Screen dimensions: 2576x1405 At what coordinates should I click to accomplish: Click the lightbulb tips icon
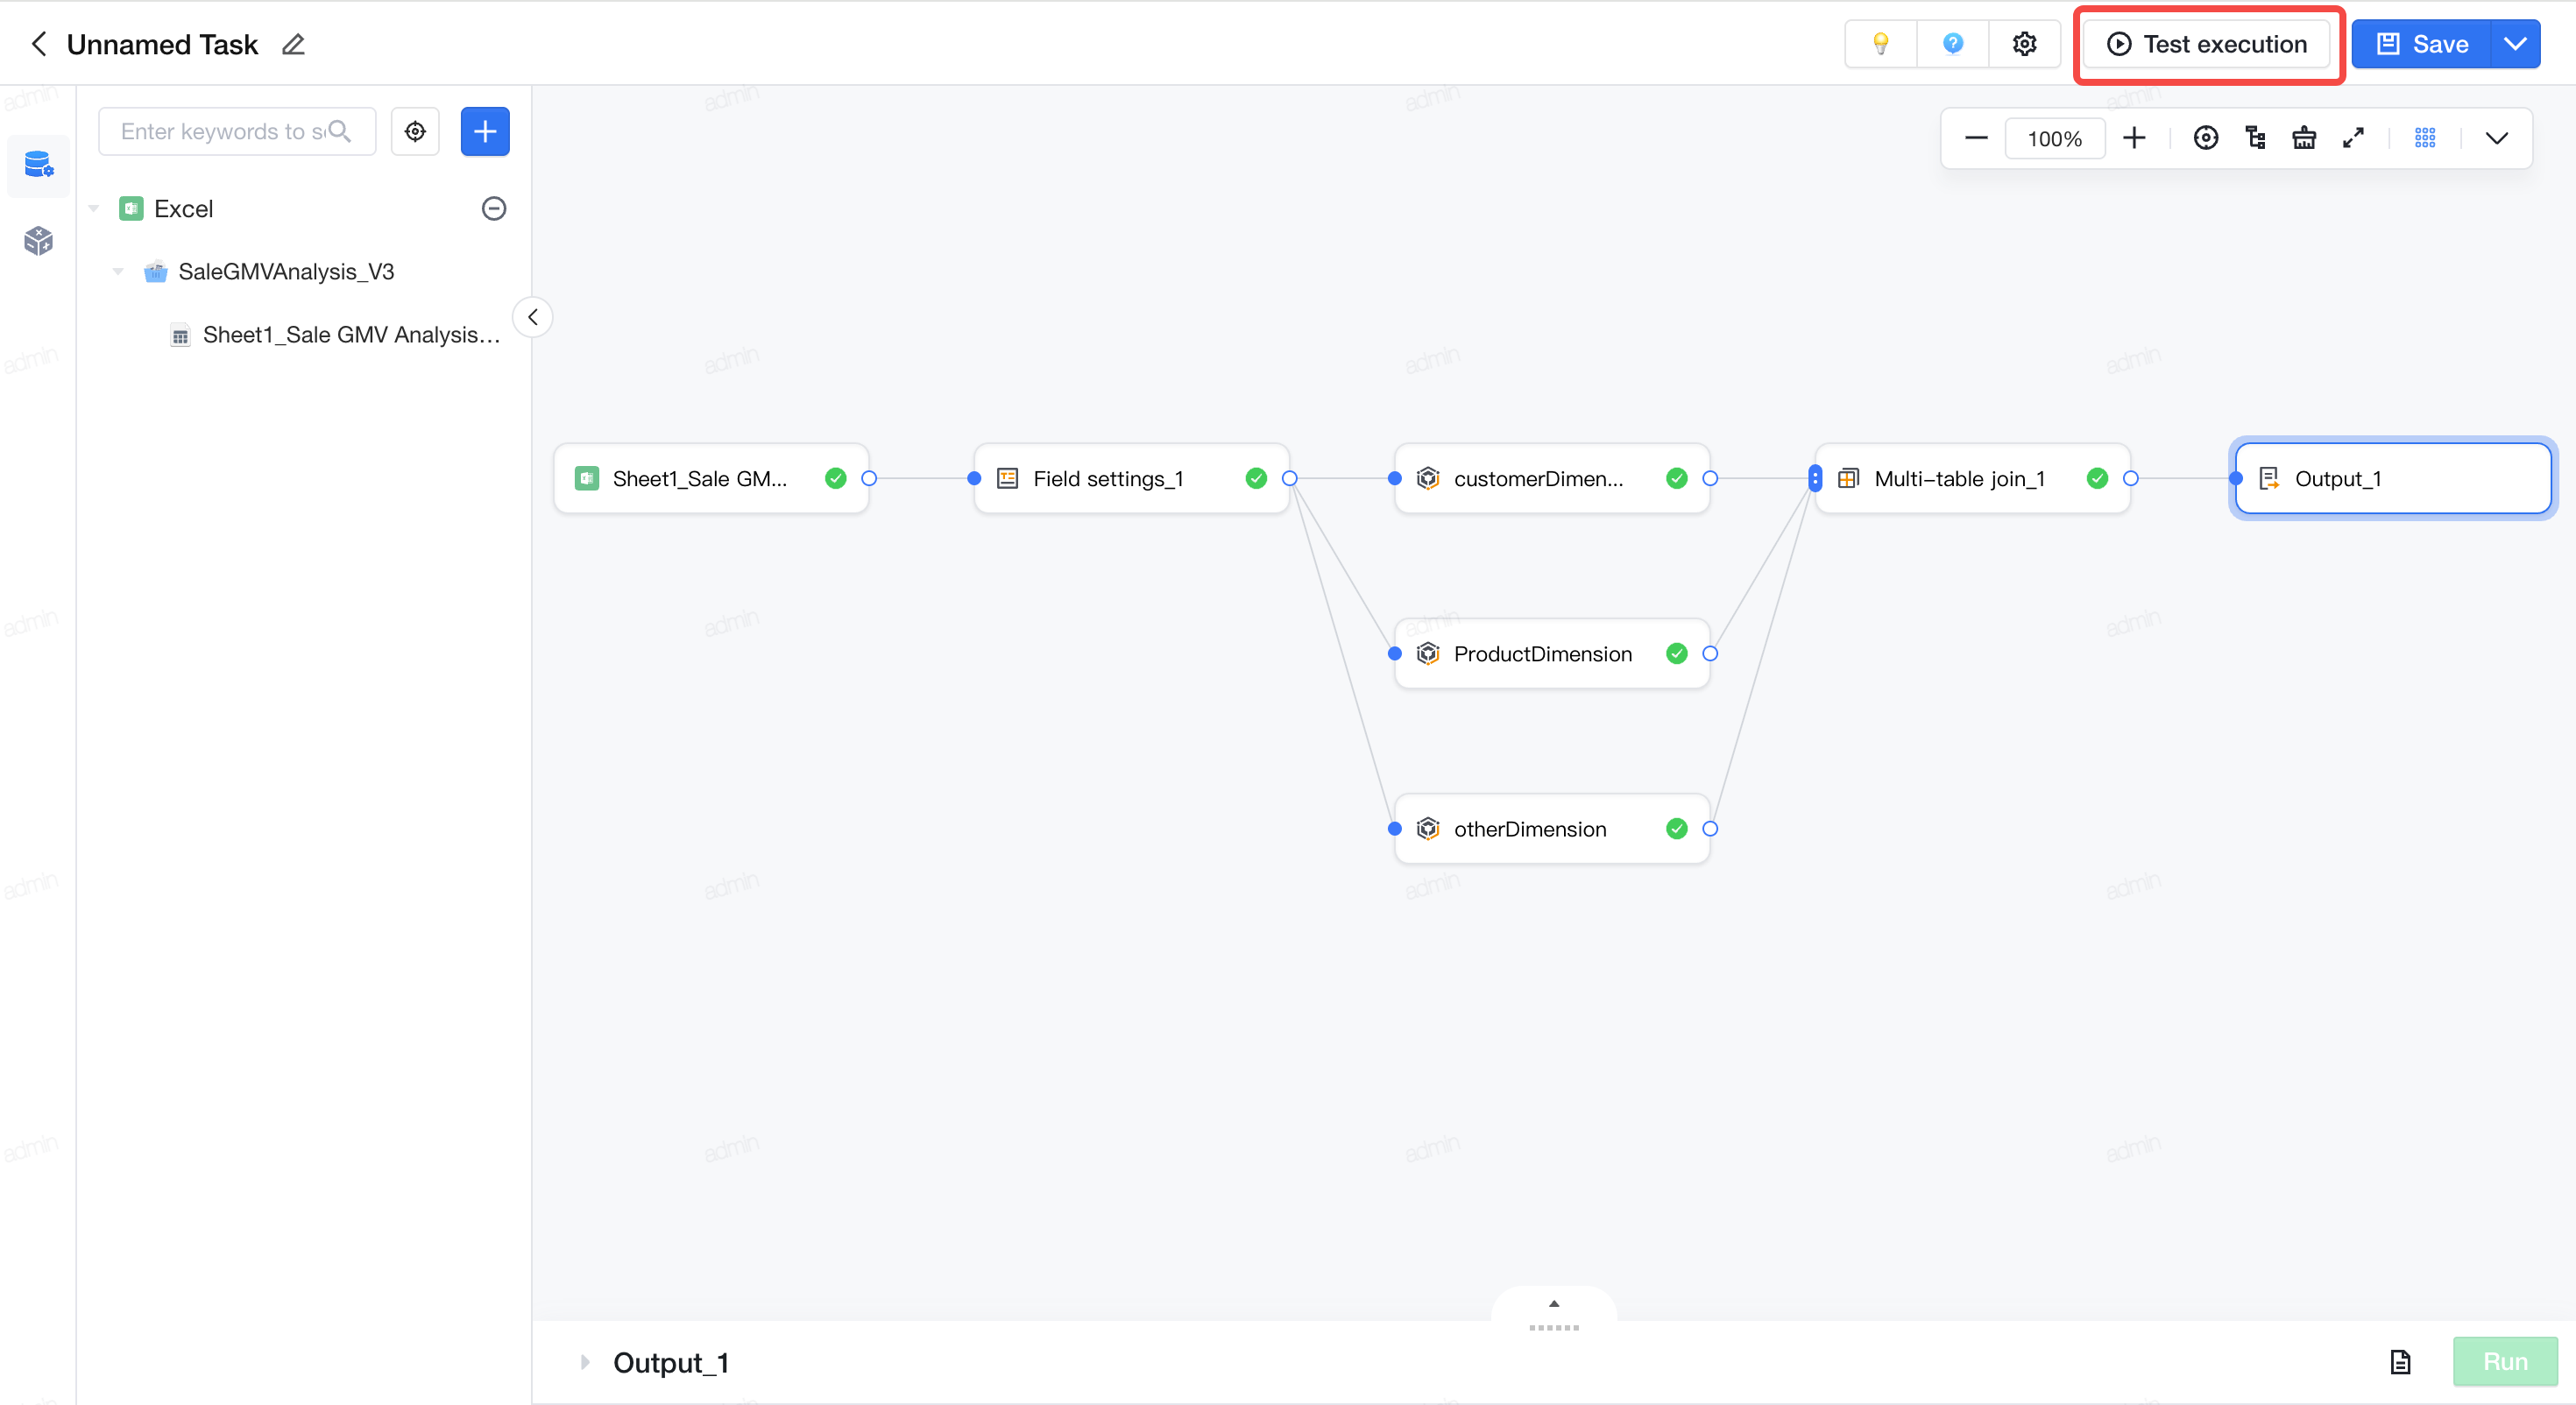(x=1880, y=44)
